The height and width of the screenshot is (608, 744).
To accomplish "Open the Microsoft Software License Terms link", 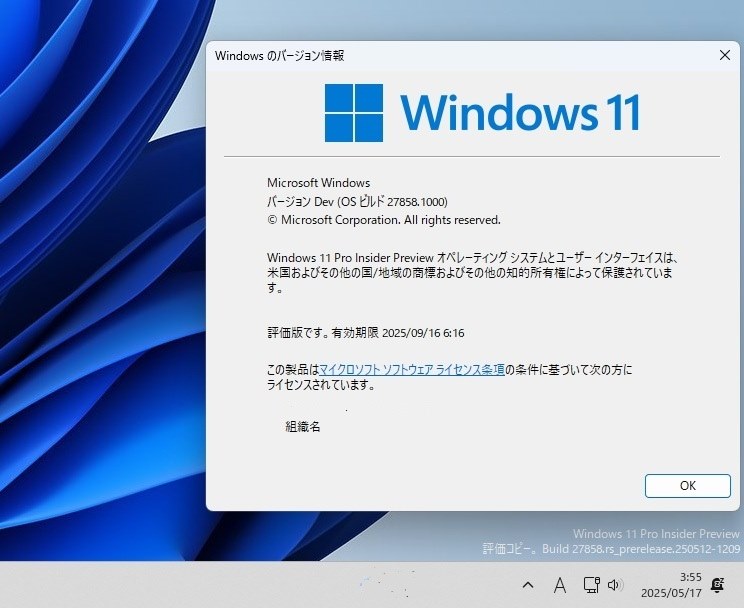I will [411, 369].
